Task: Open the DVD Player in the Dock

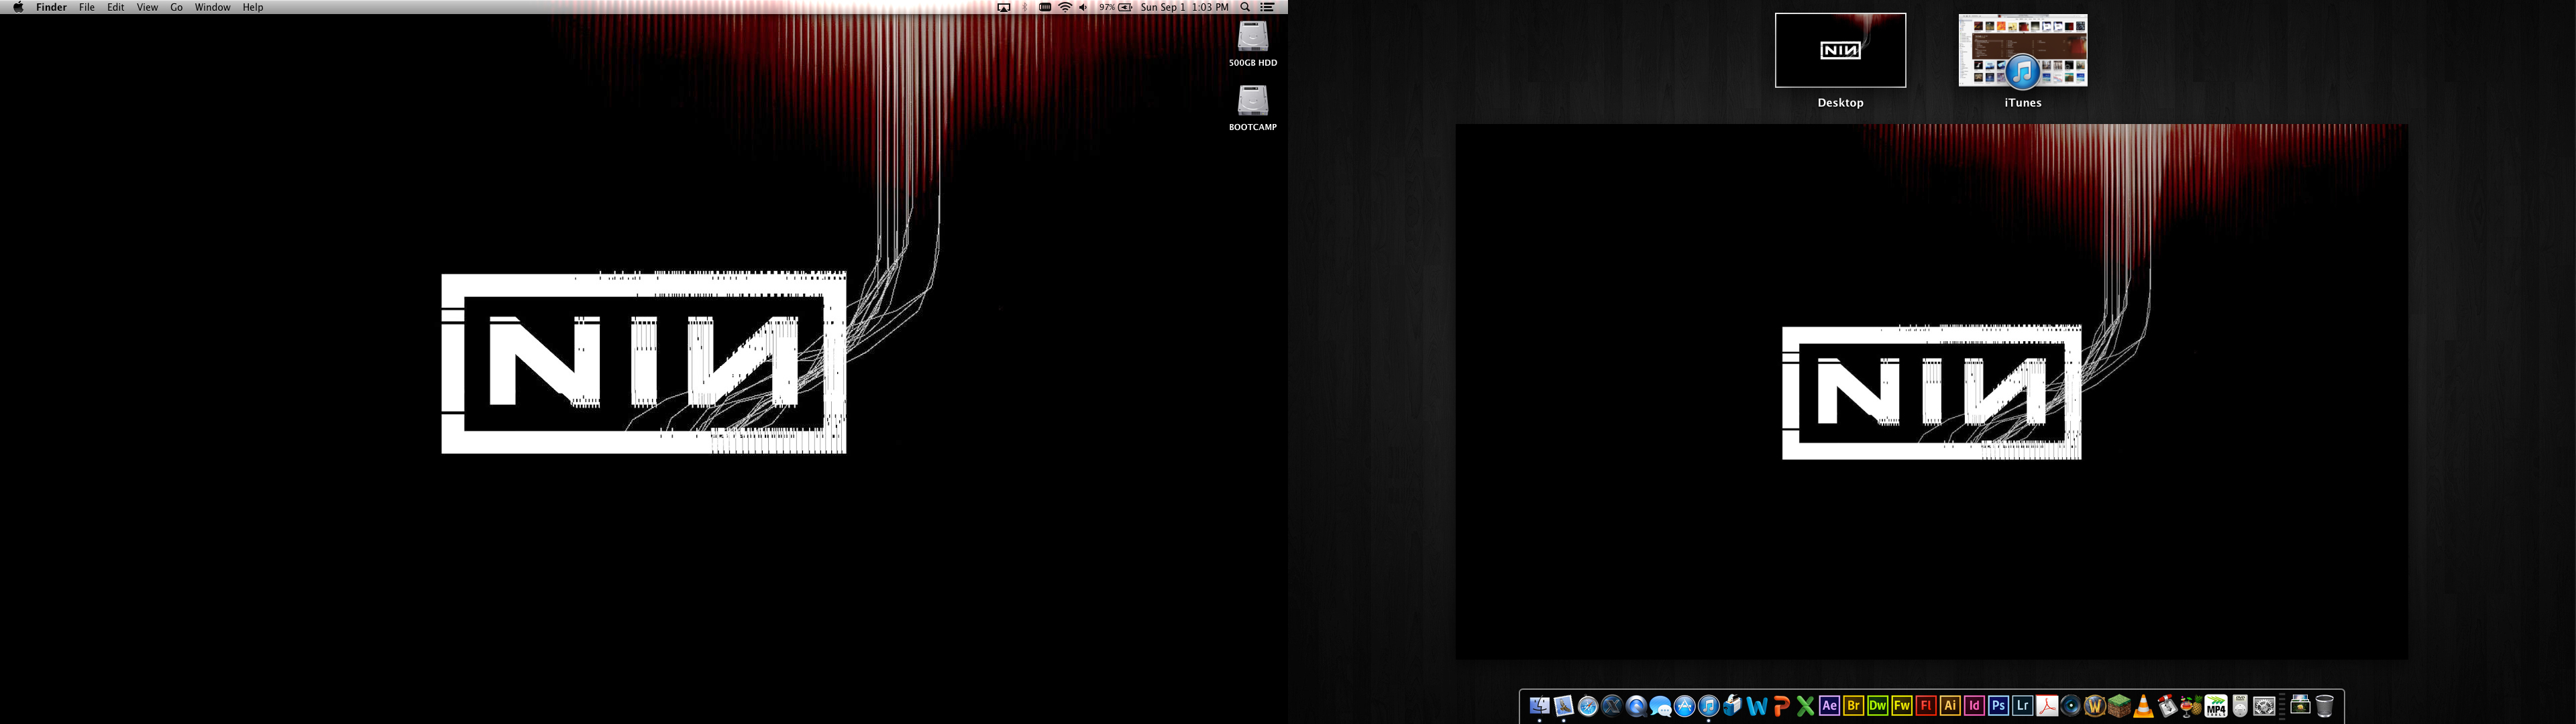Action: tap(2240, 706)
